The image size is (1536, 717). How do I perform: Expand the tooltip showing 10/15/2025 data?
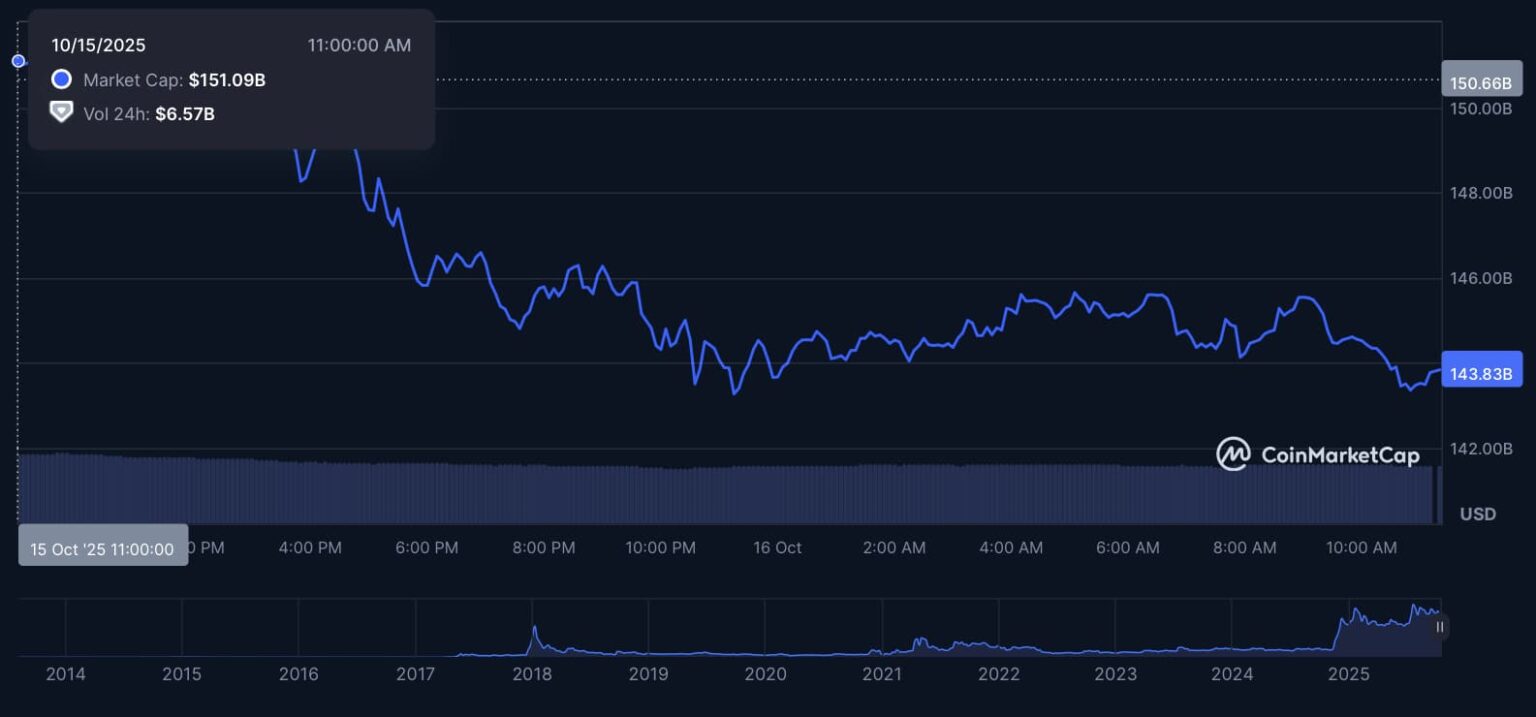point(230,80)
